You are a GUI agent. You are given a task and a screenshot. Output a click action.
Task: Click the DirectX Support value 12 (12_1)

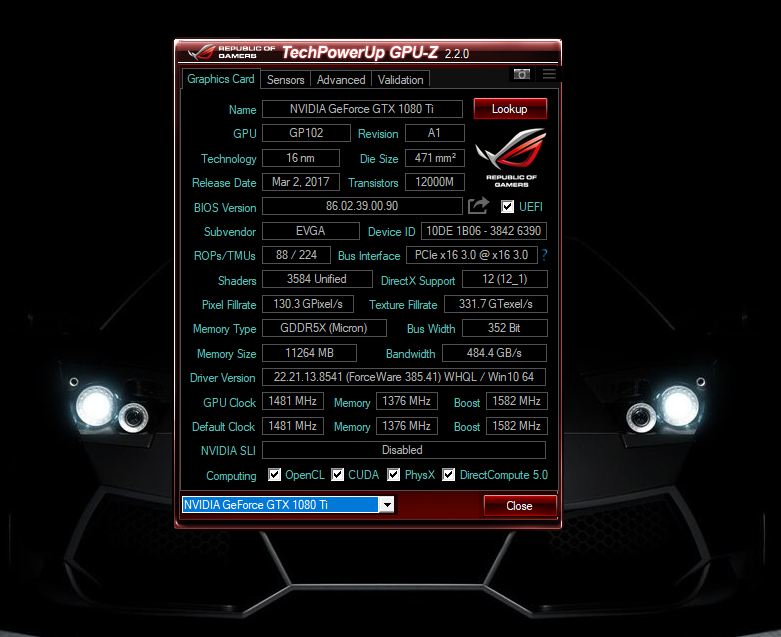[x=505, y=279]
